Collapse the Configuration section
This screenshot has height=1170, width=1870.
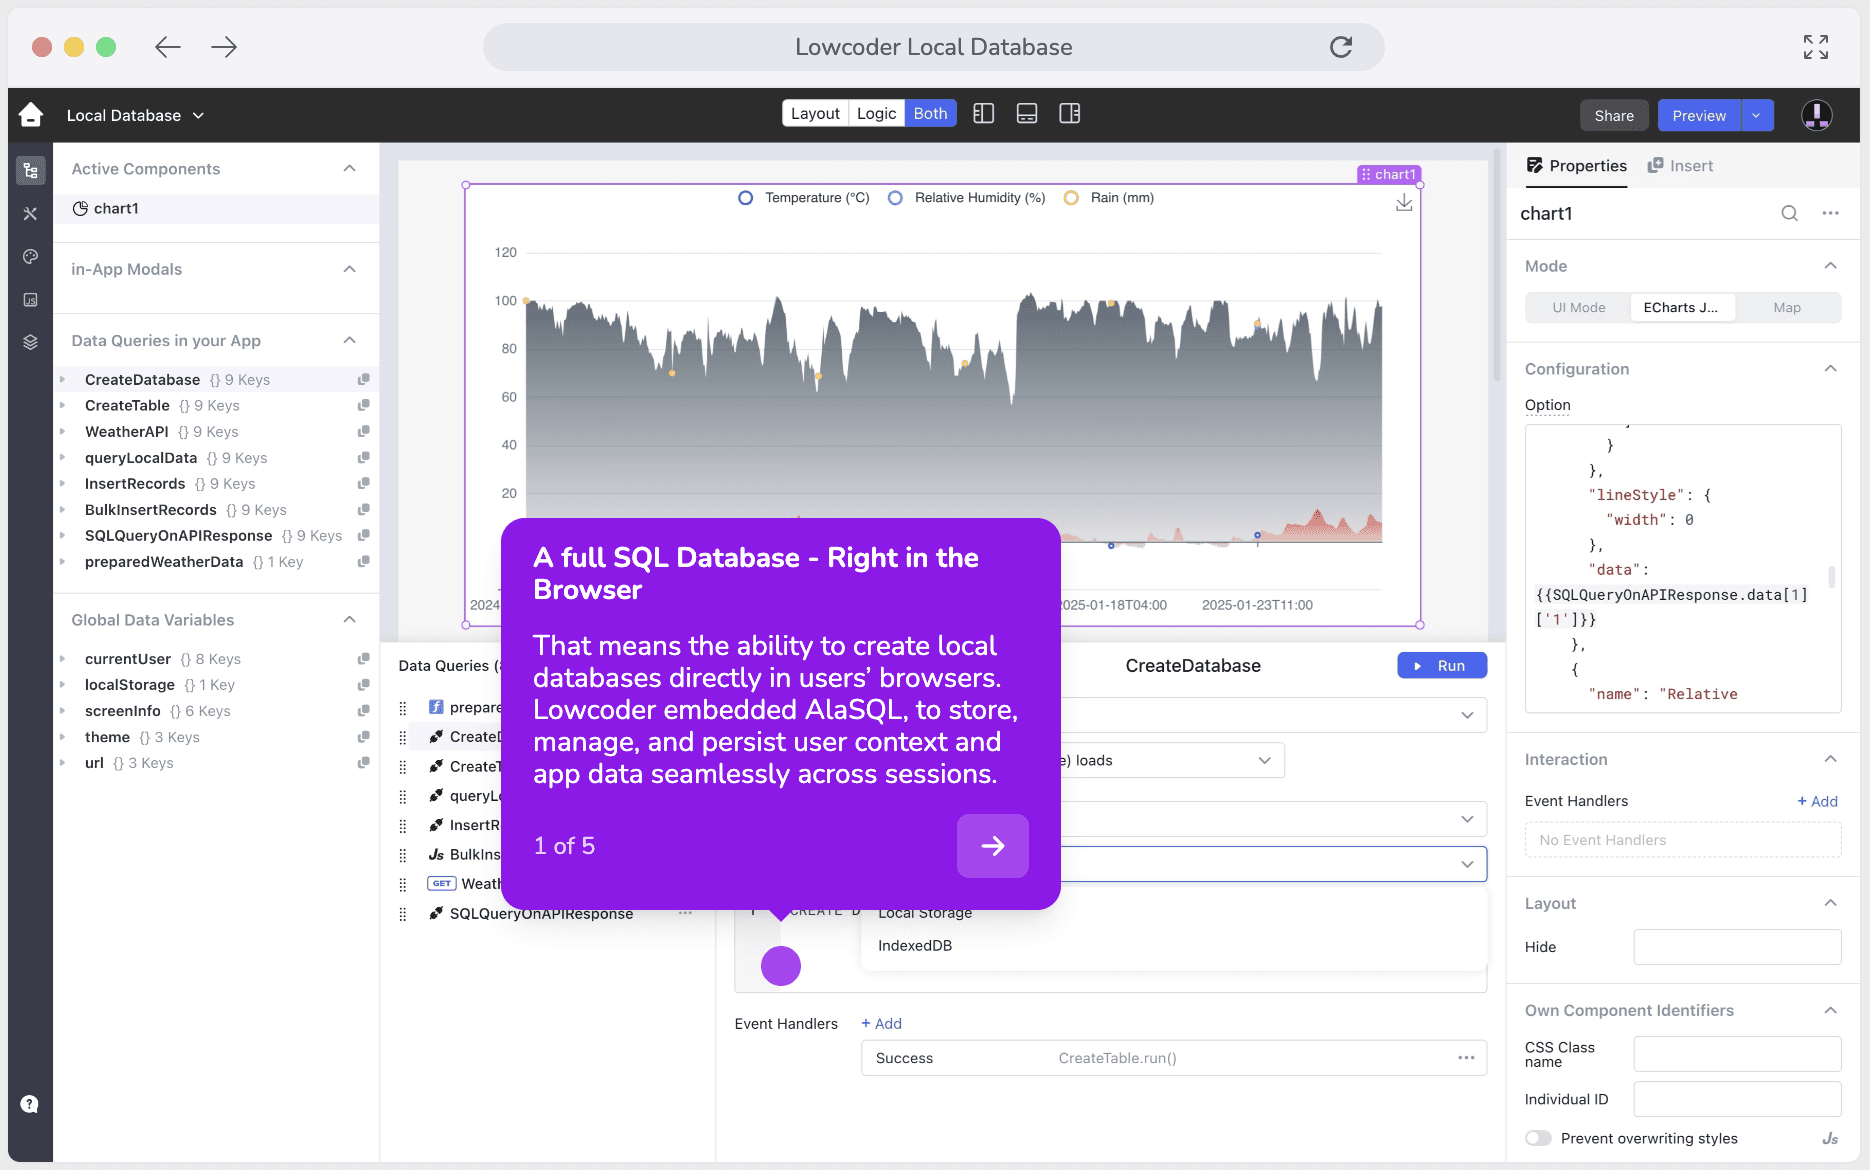1830,369
